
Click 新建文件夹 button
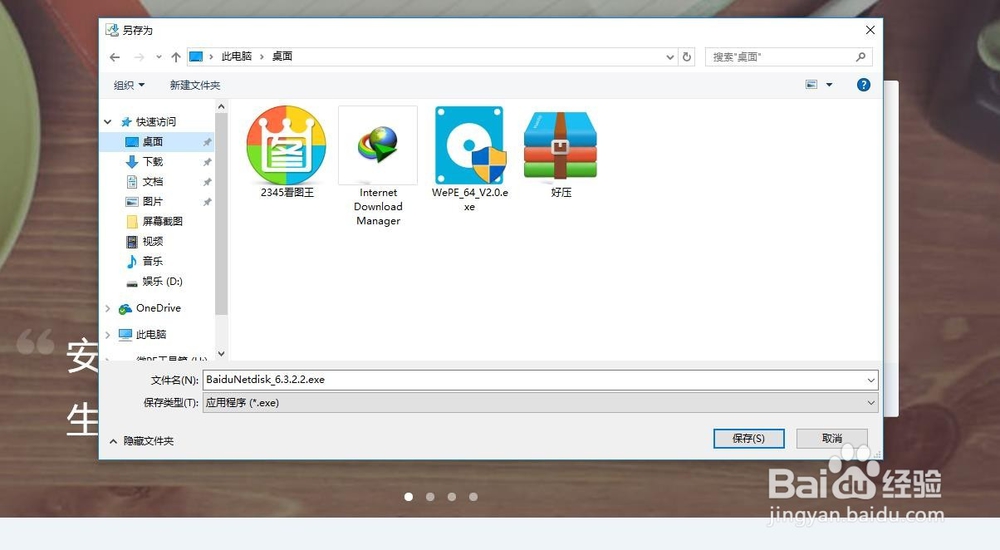coord(195,85)
